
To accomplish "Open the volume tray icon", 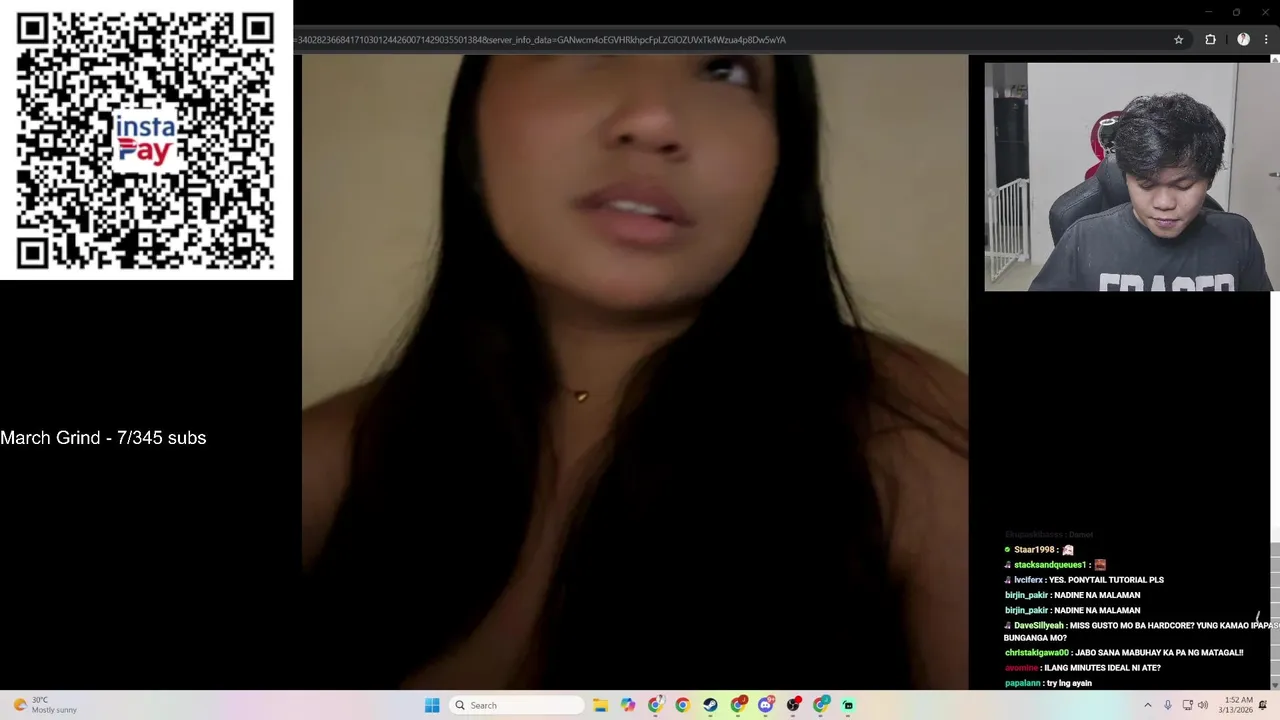I will point(1203,705).
